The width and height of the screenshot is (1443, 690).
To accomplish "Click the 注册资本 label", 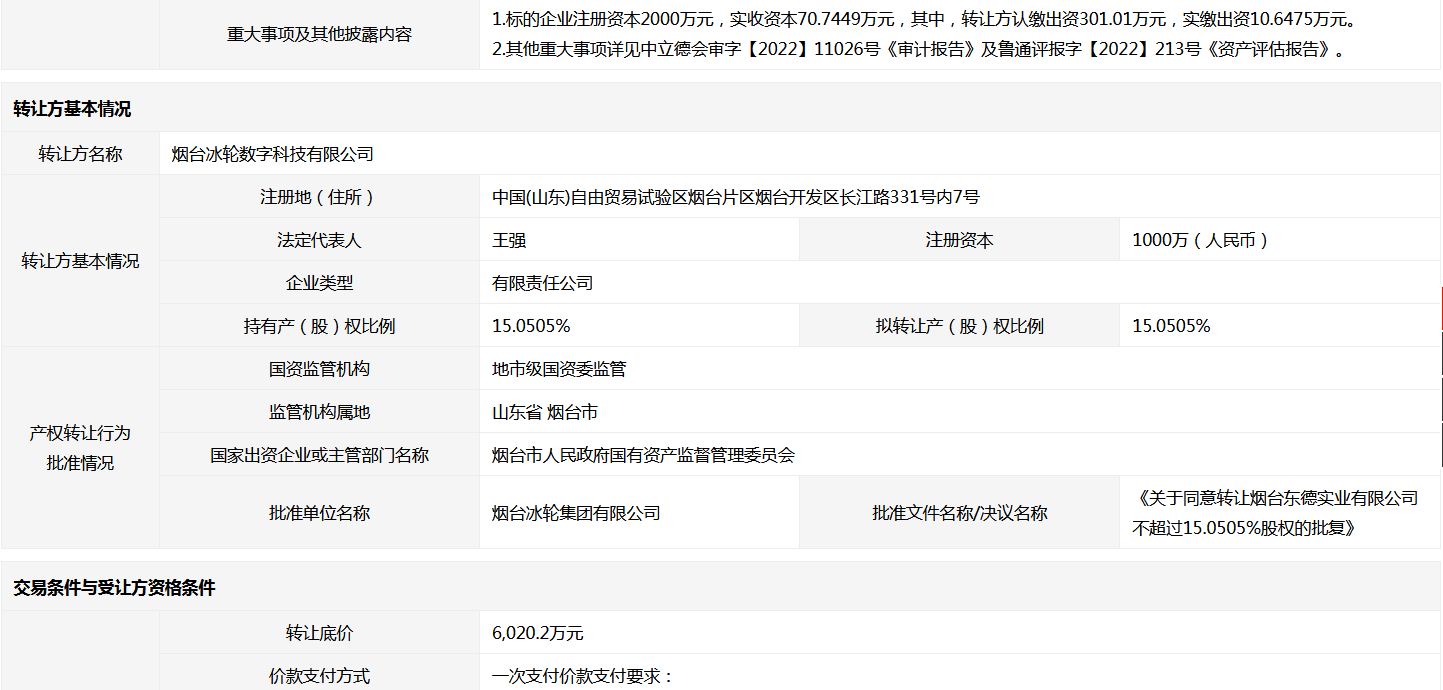I will (x=959, y=240).
